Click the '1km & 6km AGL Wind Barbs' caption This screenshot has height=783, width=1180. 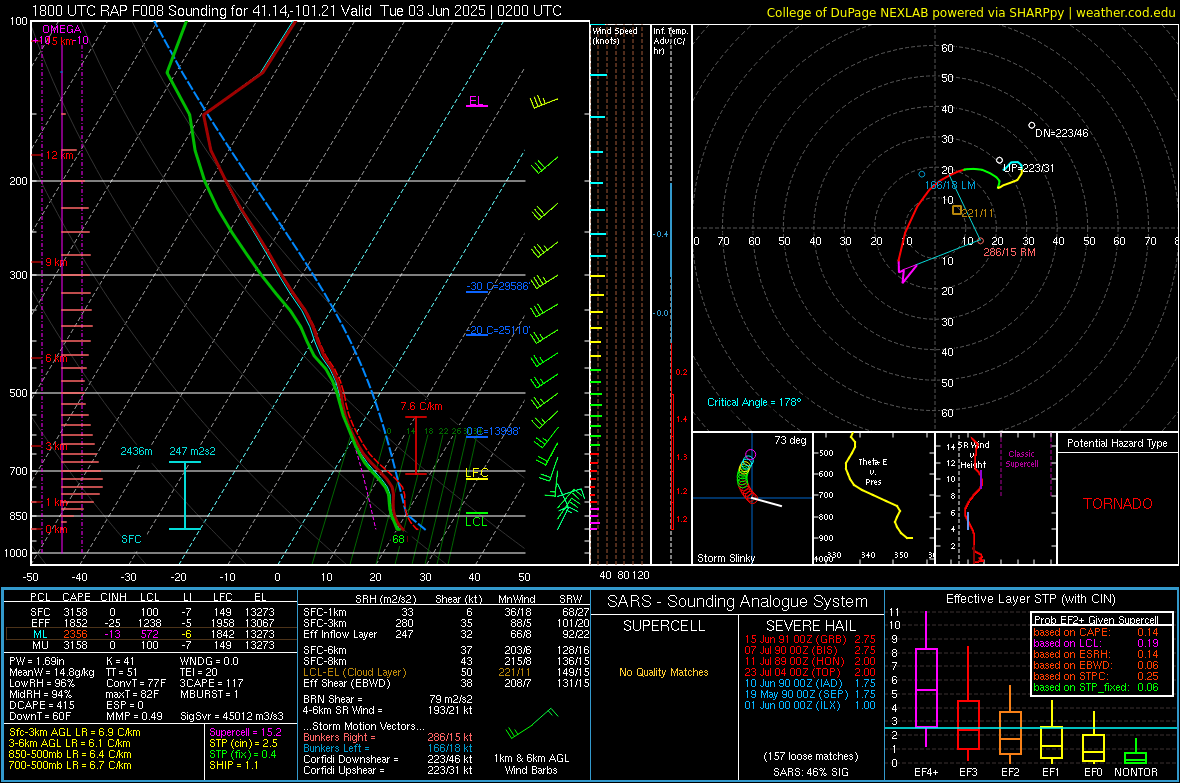[531, 764]
